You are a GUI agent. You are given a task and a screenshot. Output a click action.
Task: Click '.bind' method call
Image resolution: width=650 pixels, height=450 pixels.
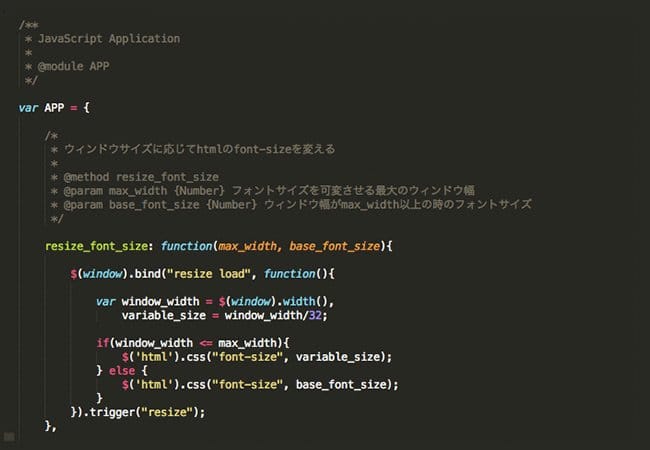[x=145, y=274]
